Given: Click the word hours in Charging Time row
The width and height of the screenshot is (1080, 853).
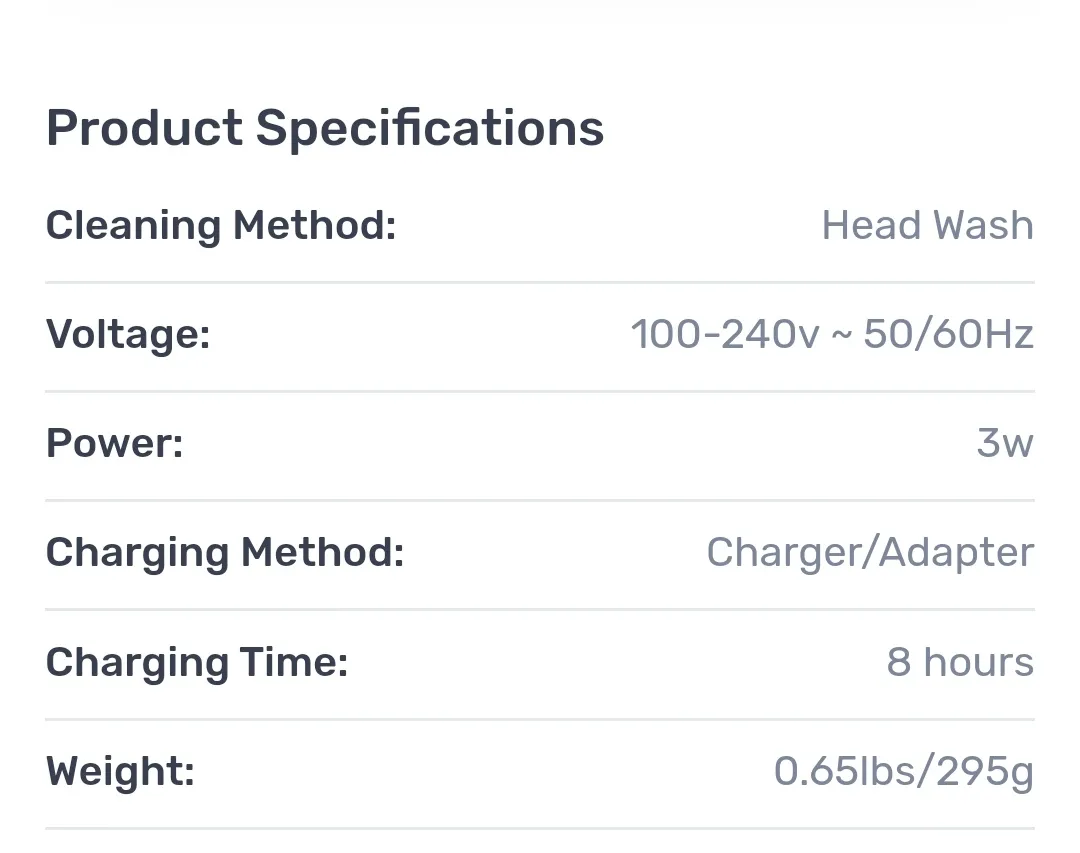Looking at the screenshot, I should click(979, 662).
